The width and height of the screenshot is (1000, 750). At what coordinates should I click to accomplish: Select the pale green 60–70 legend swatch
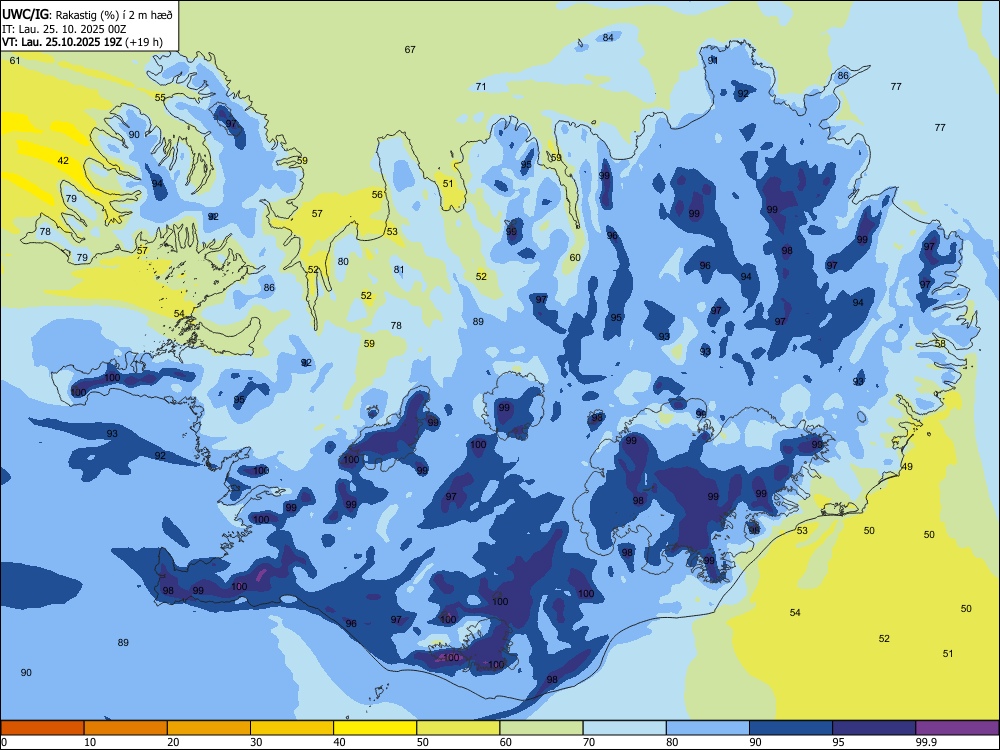click(x=541, y=728)
